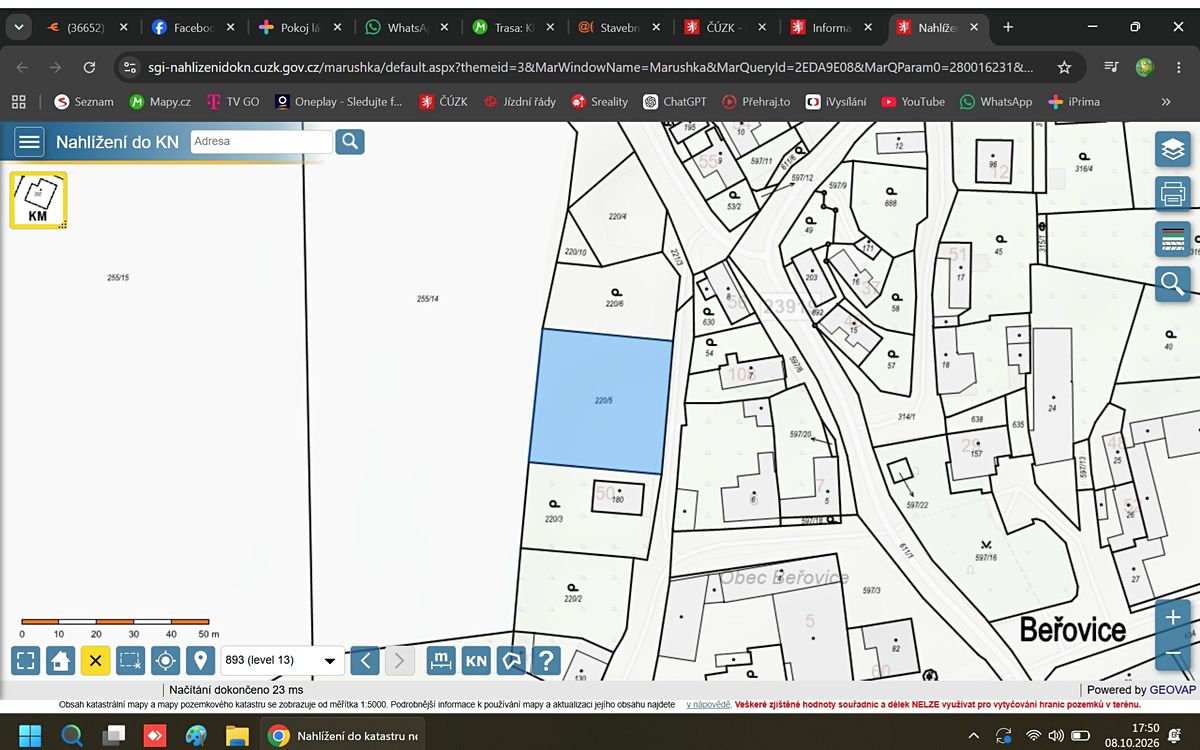Activate the rectangle selection tool
1200x750 pixels.
click(130, 660)
